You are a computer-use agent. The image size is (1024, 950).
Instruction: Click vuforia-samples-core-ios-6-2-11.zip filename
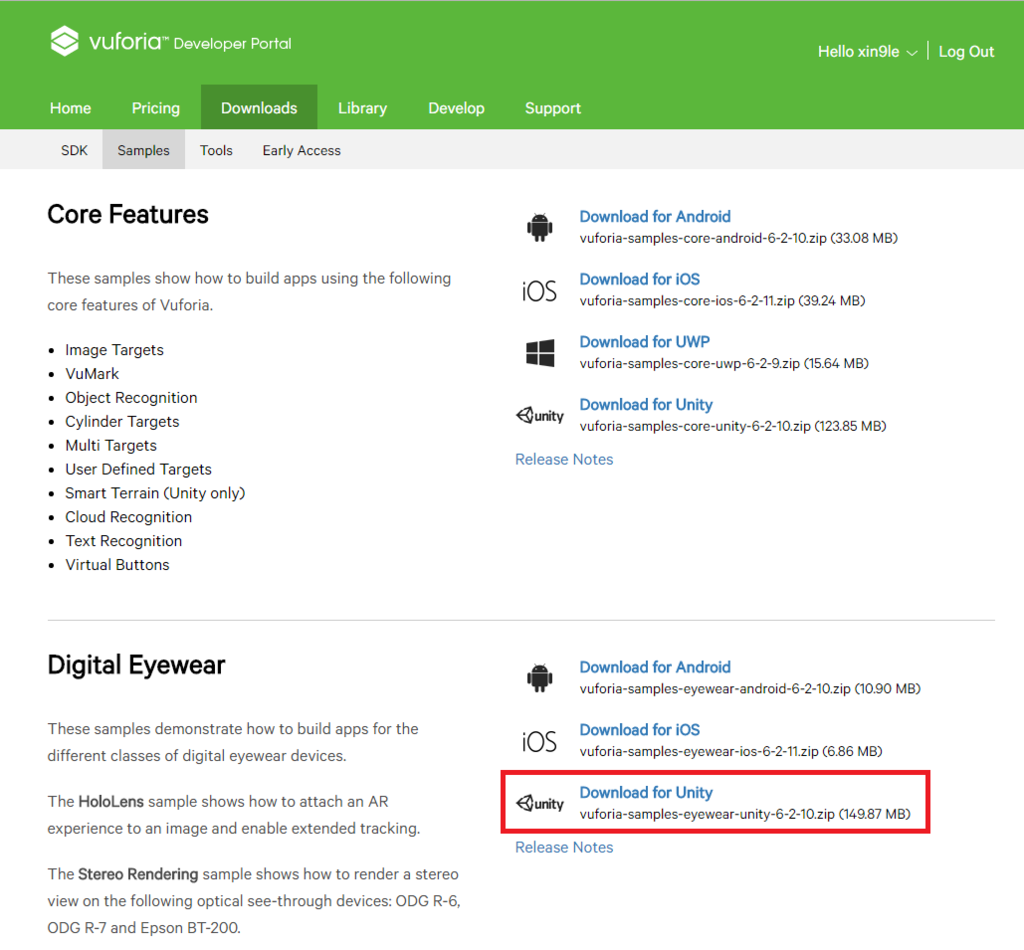click(x=687, y=301)
